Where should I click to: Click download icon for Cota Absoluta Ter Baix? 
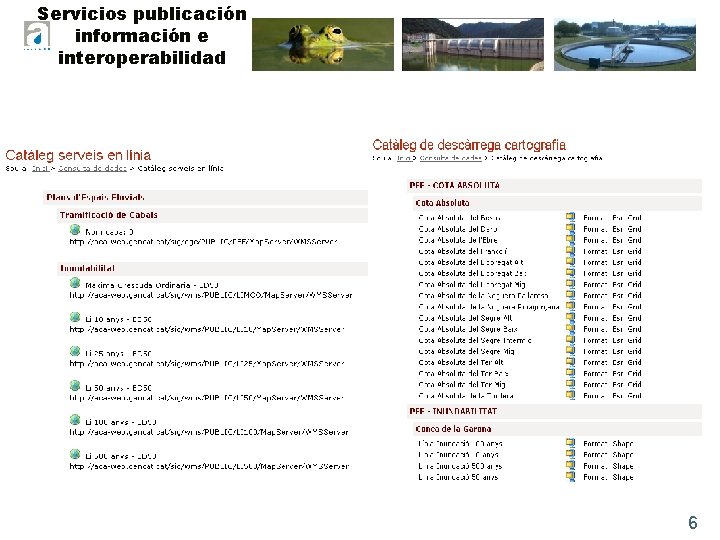coord(570,373)
